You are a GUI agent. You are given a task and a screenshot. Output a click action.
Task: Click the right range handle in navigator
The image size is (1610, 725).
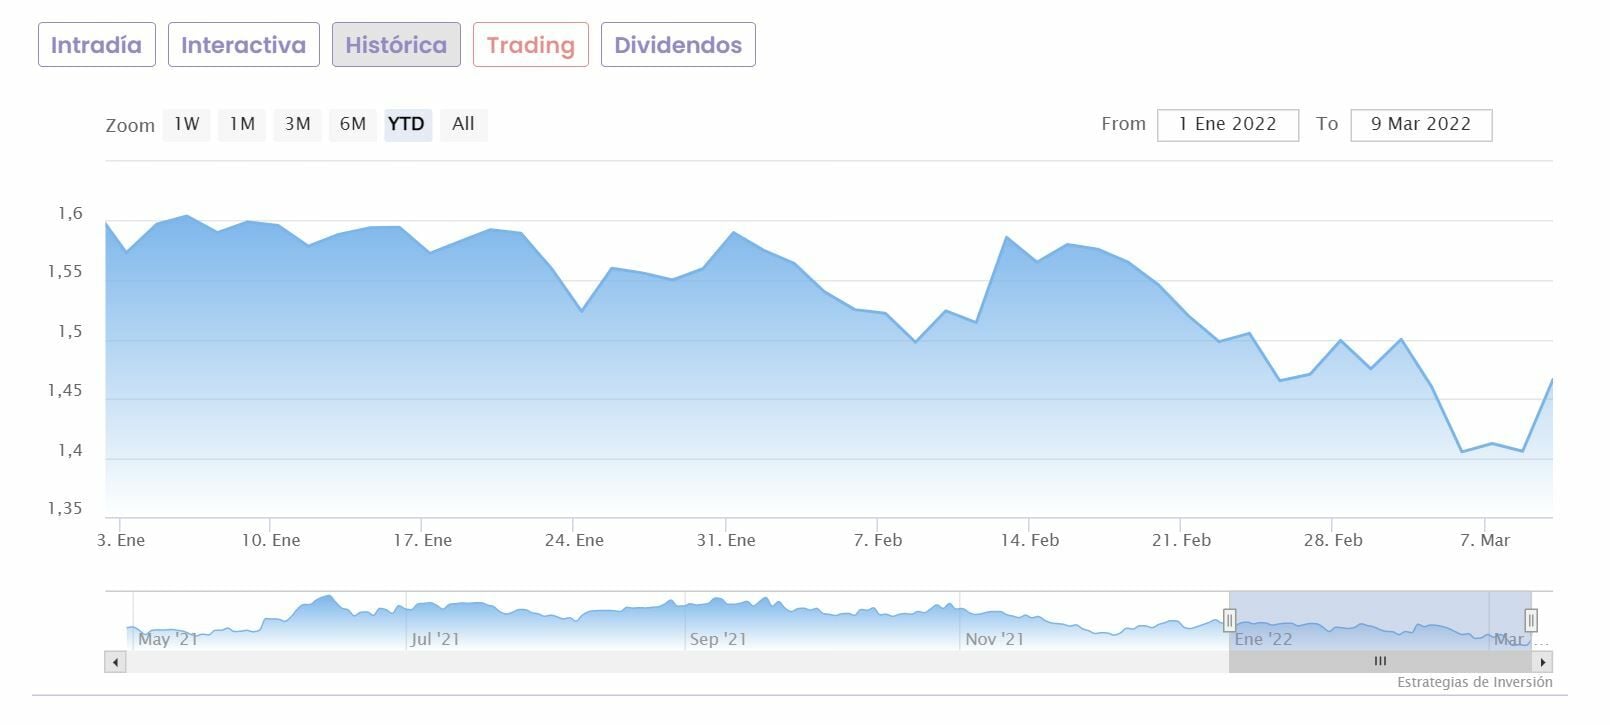[x=1530, y=620]
